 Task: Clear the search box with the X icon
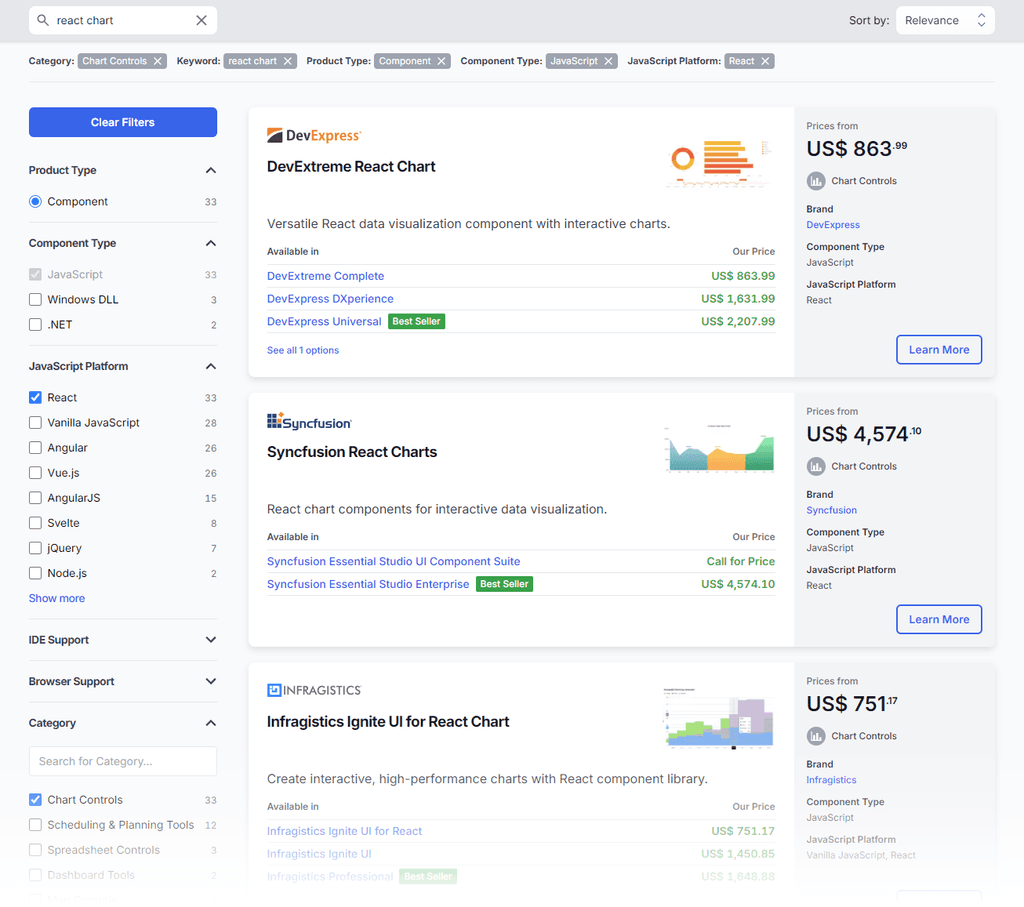pos(201,20)
